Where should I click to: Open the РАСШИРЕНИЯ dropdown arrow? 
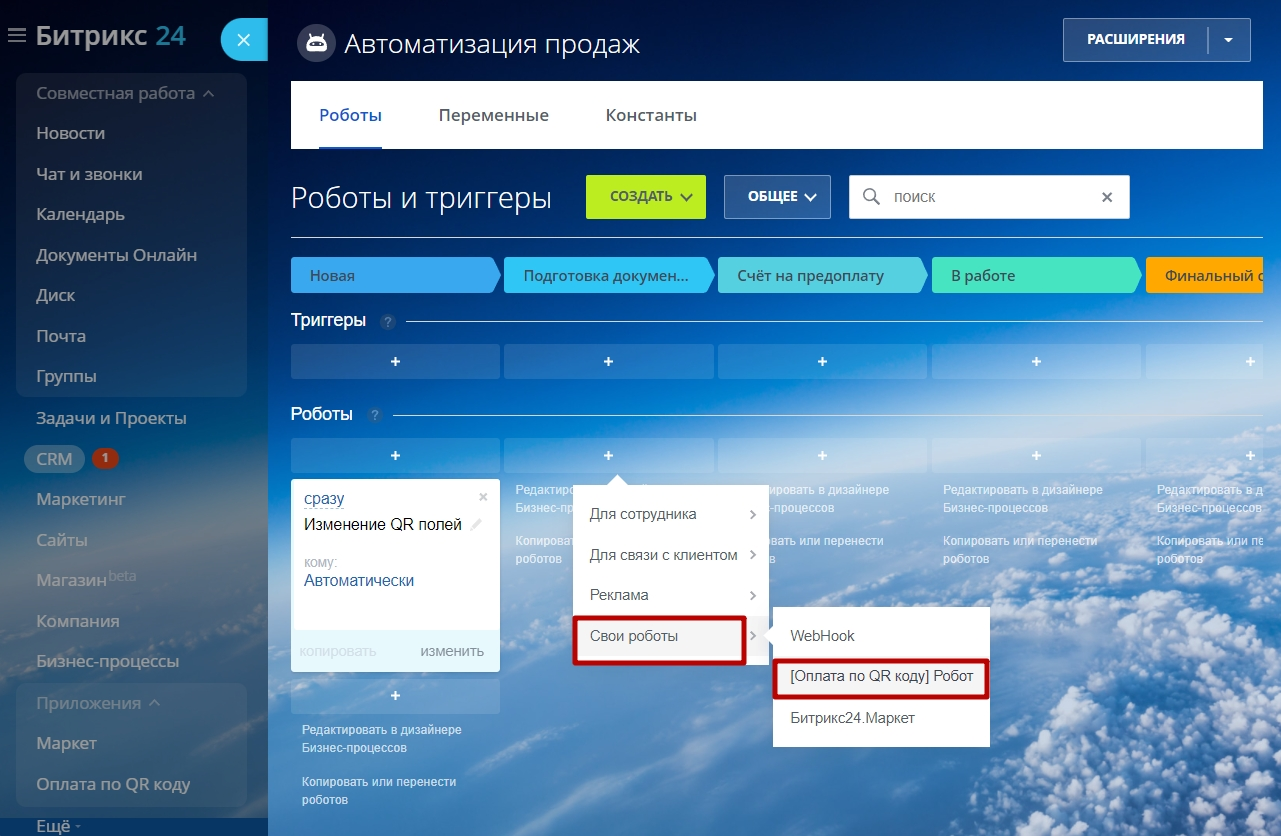1229,40
